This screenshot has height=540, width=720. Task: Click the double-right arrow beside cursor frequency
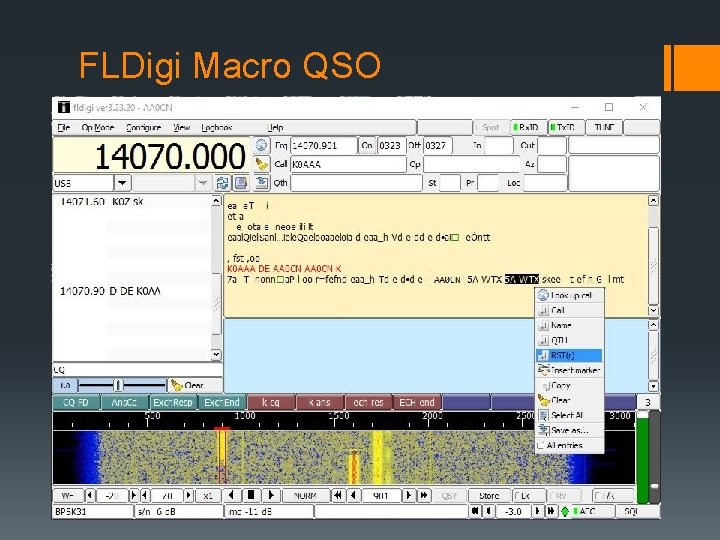[424, 495]
